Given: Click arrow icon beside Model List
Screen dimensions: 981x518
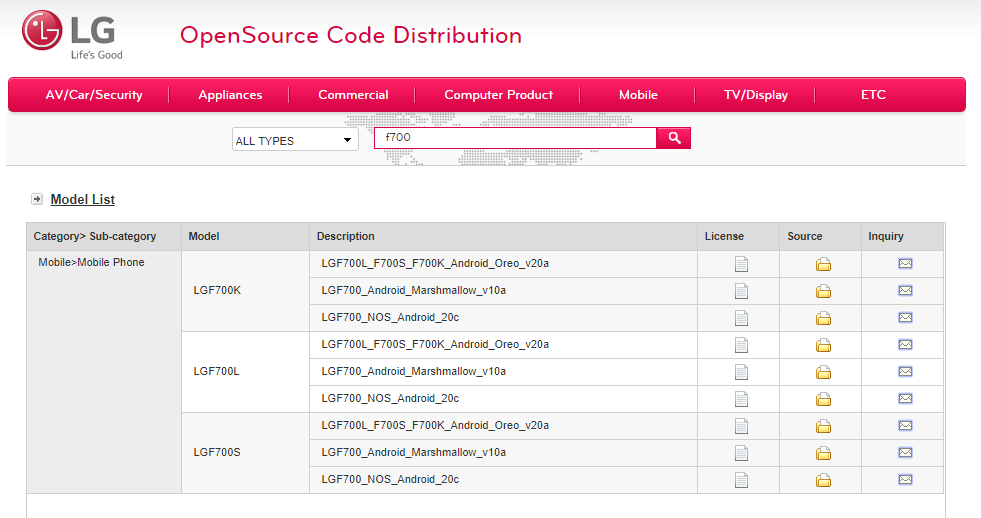Looking at the screenshot, I should [37, 199].
